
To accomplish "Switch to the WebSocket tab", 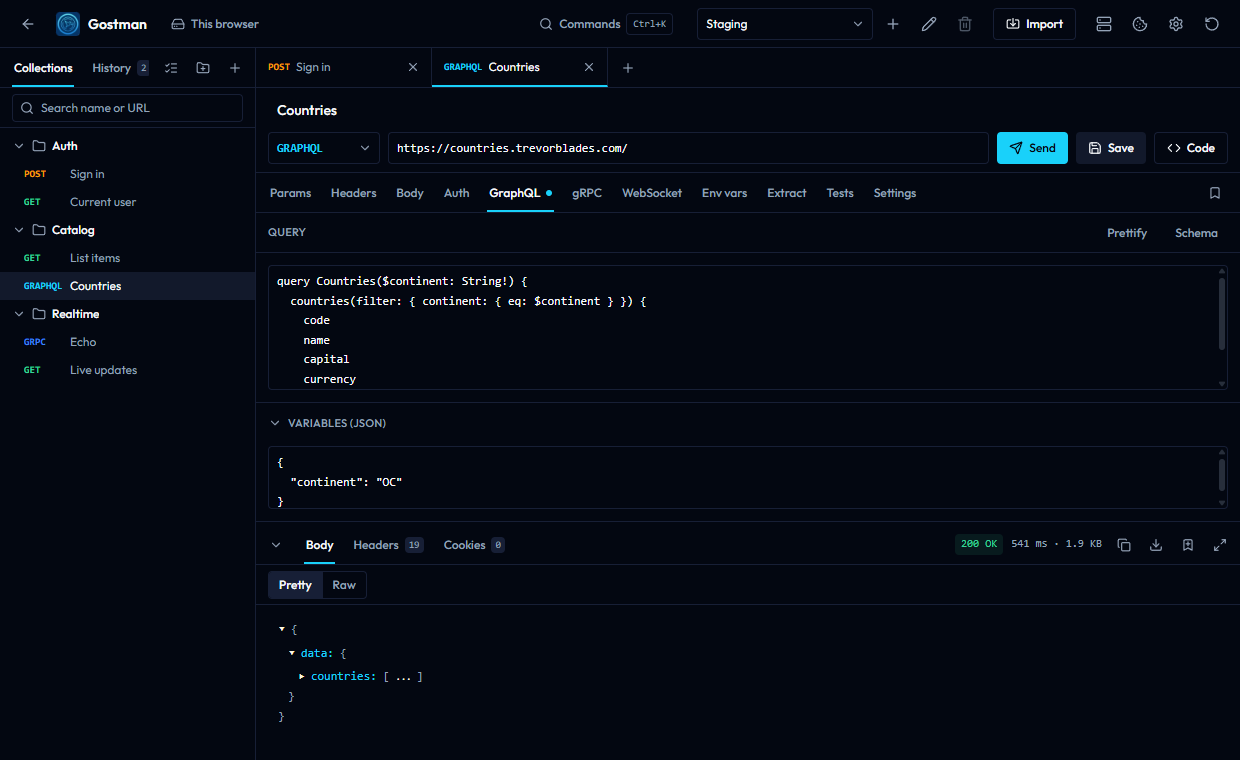I will 652,193.
